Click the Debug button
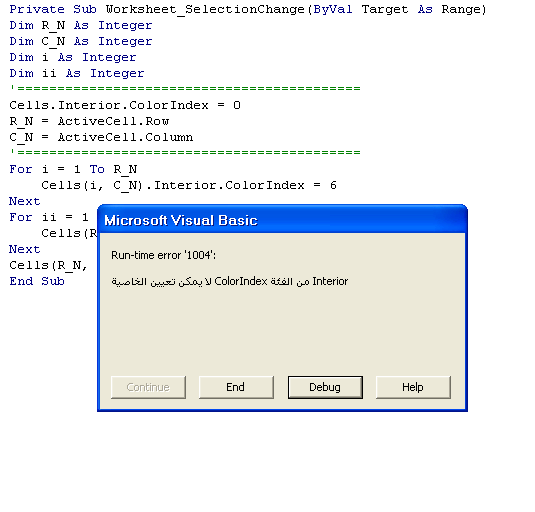The image size is (535, 512). (x=325, y=387)
